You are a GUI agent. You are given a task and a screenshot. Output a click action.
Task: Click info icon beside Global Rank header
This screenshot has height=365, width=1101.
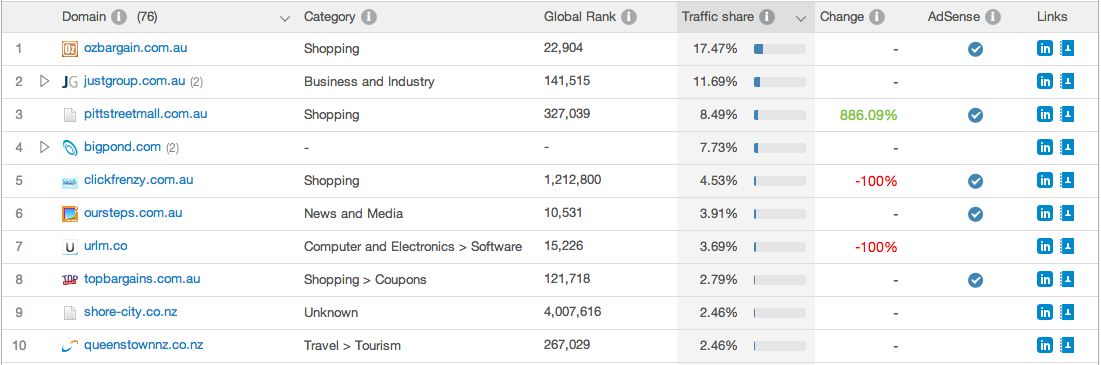(628, 17)
